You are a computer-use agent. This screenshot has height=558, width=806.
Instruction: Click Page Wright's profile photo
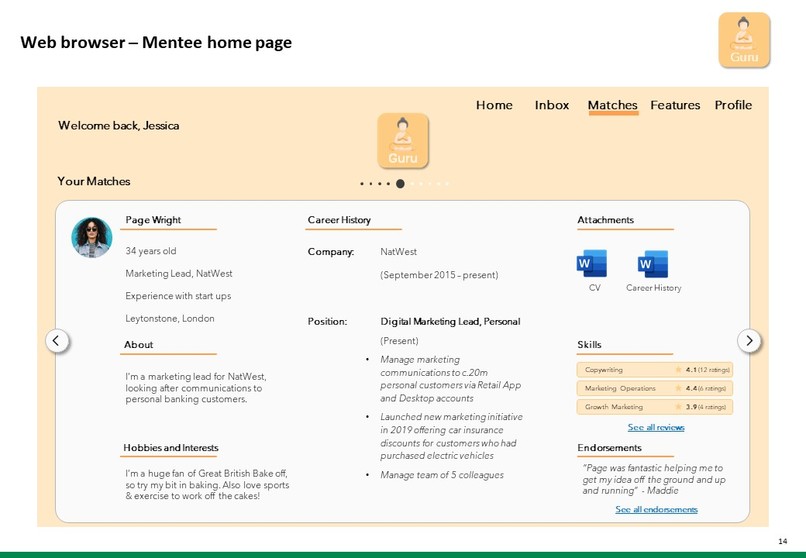(91, 237)
